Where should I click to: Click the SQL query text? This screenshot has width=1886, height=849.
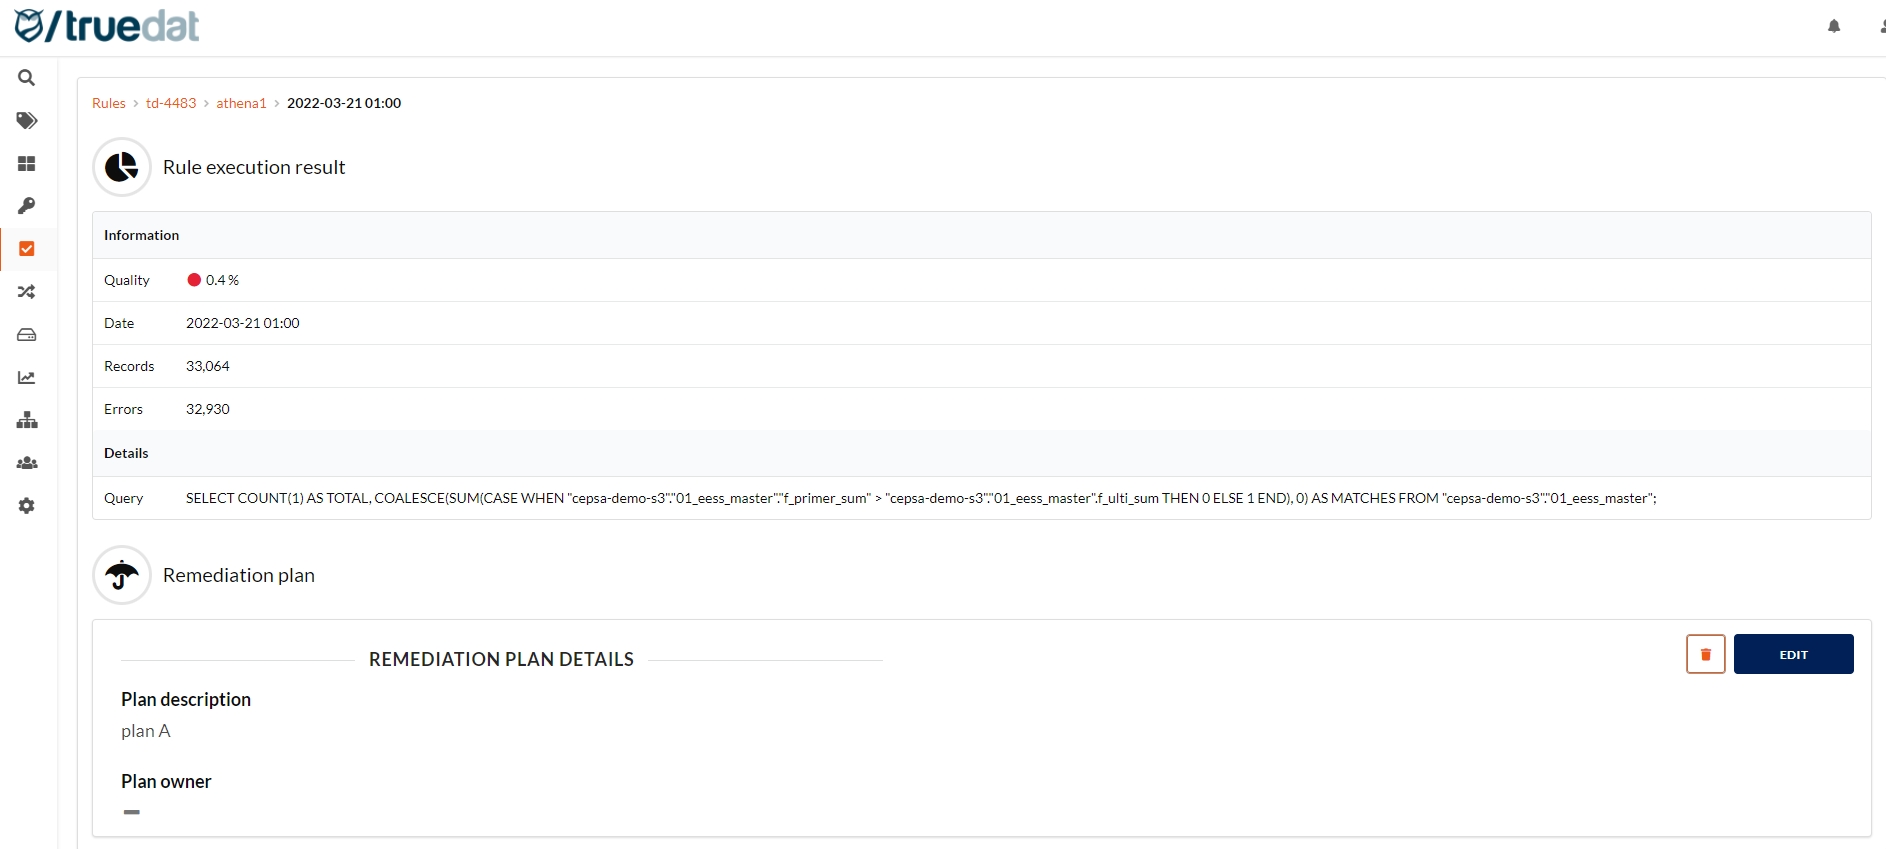(x=920, y=498)
